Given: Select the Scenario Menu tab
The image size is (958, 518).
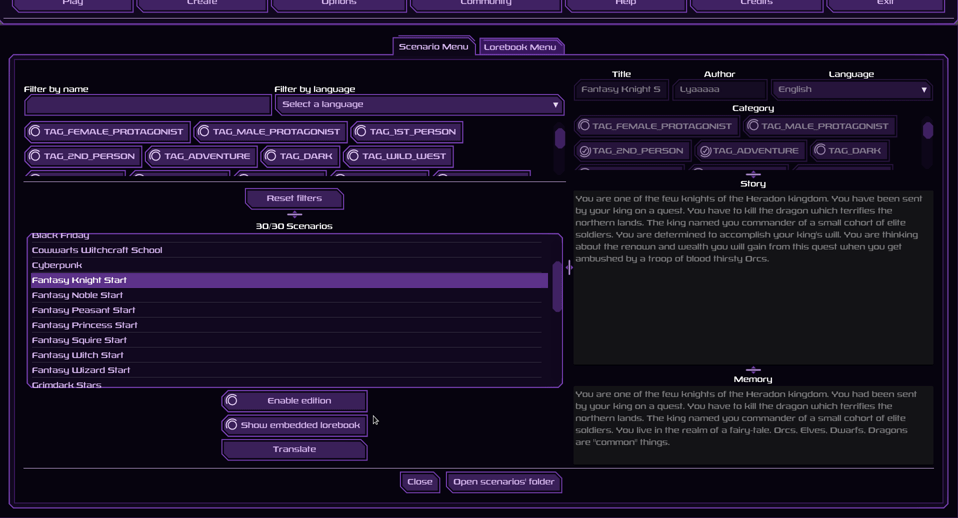Looking at the screenshot, I should (433, 47).
